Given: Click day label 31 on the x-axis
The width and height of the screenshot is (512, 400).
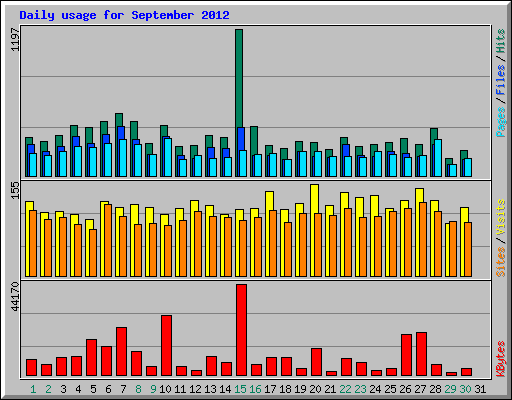Looking at the screenshot, I should [x=480, y=389].
